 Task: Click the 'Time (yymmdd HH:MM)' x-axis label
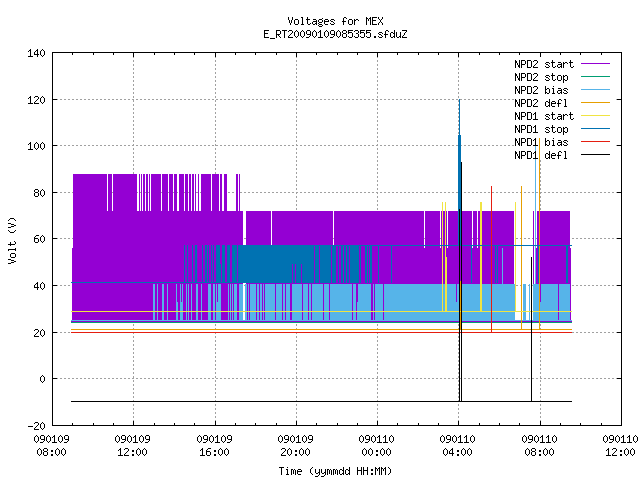pyautogui.click(x=335, y=471)
